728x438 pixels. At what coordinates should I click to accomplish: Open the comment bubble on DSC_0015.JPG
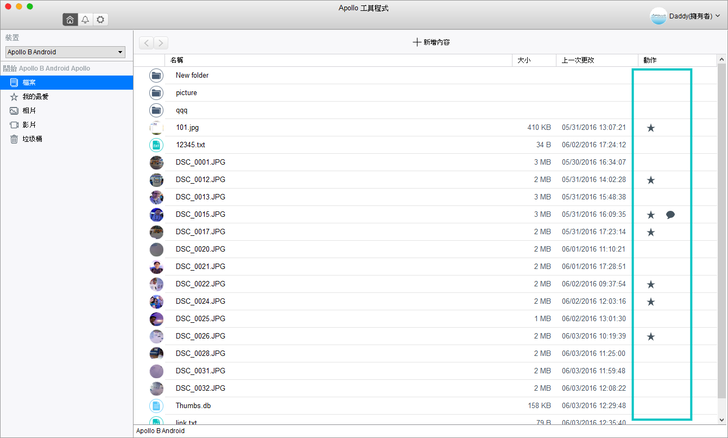tap(670, 215)
